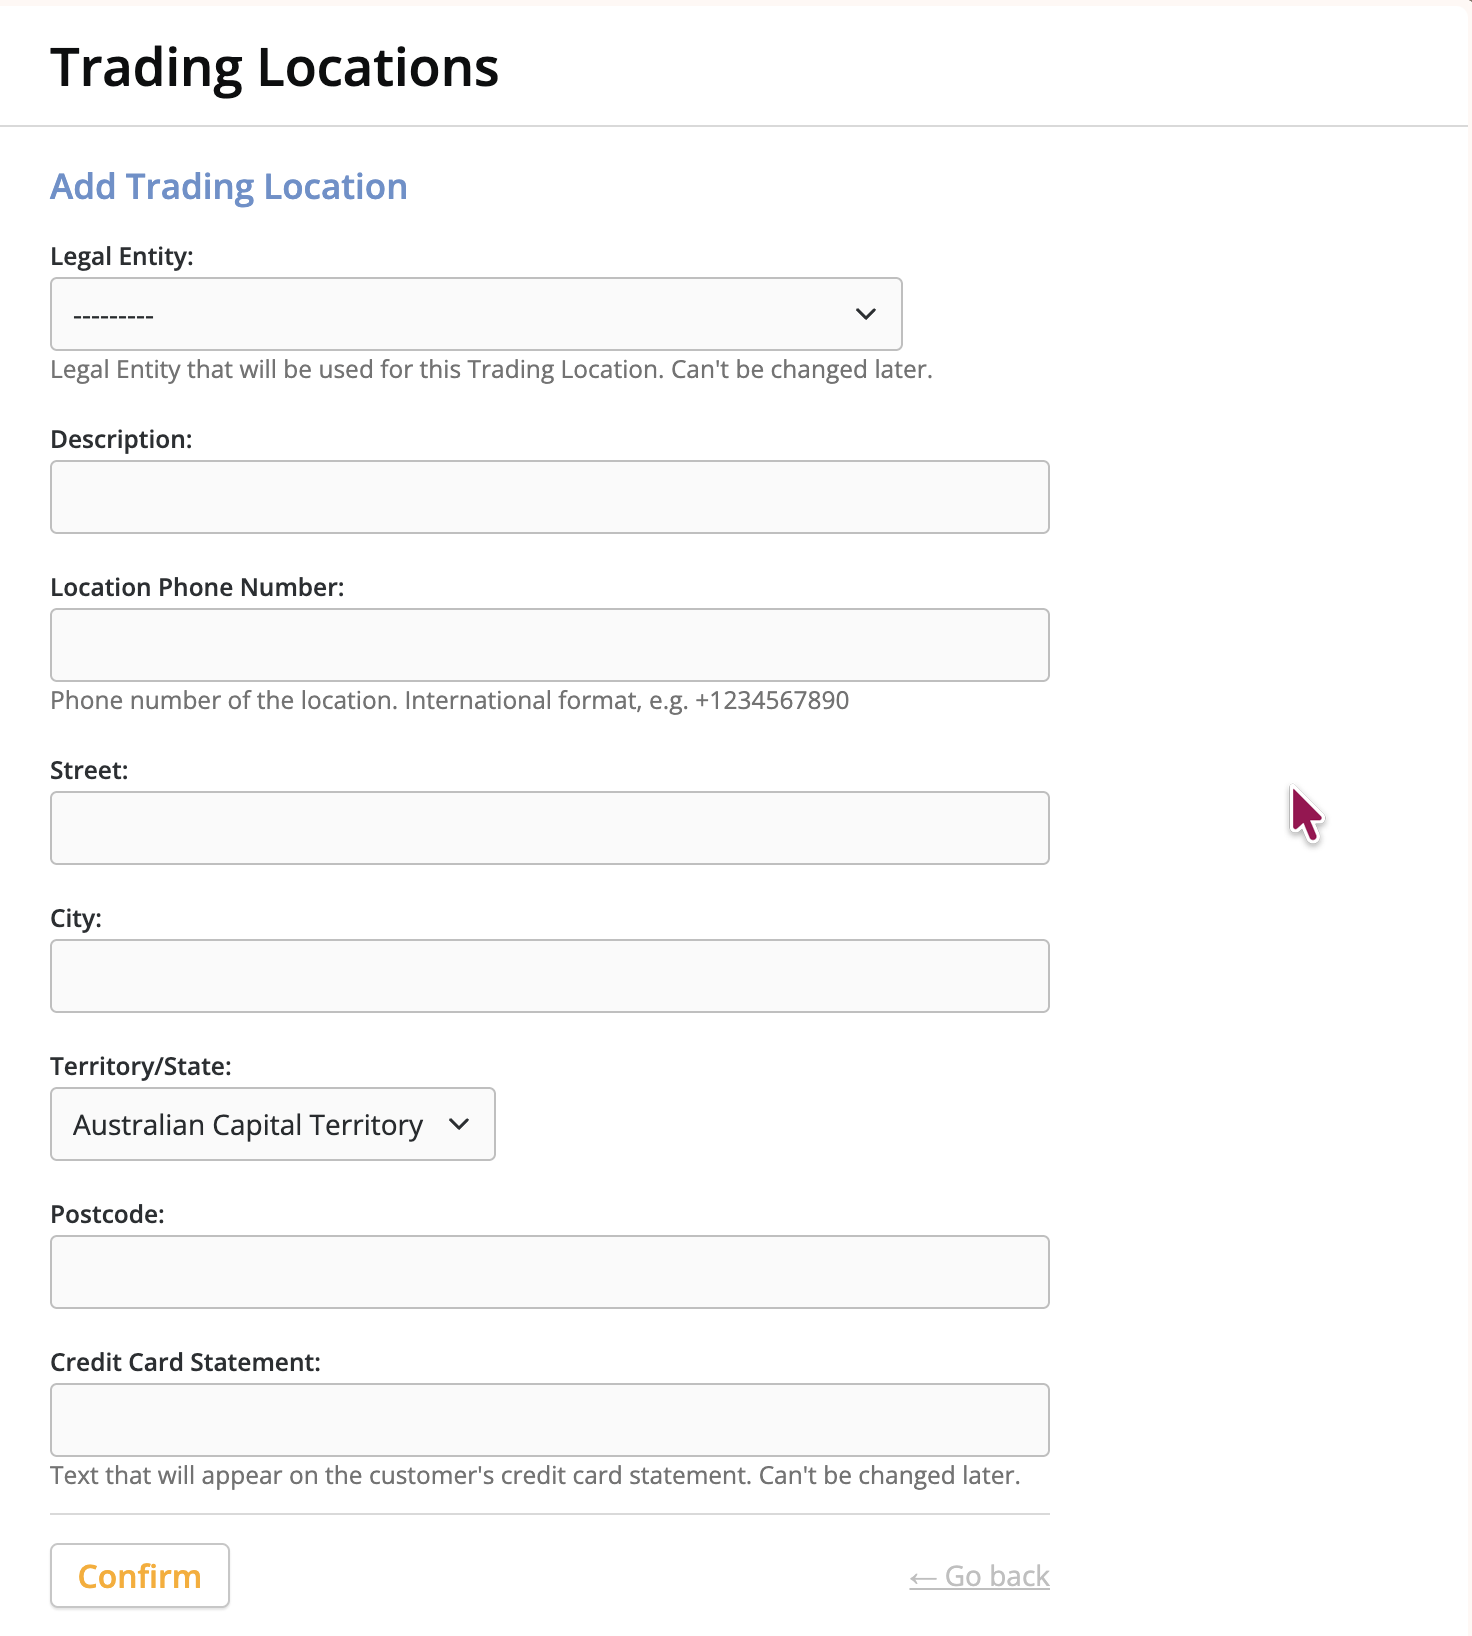Click the Credit Card Statement text box
The height and width of the screenshot is (1636, 1472).
coord(550,1420)
